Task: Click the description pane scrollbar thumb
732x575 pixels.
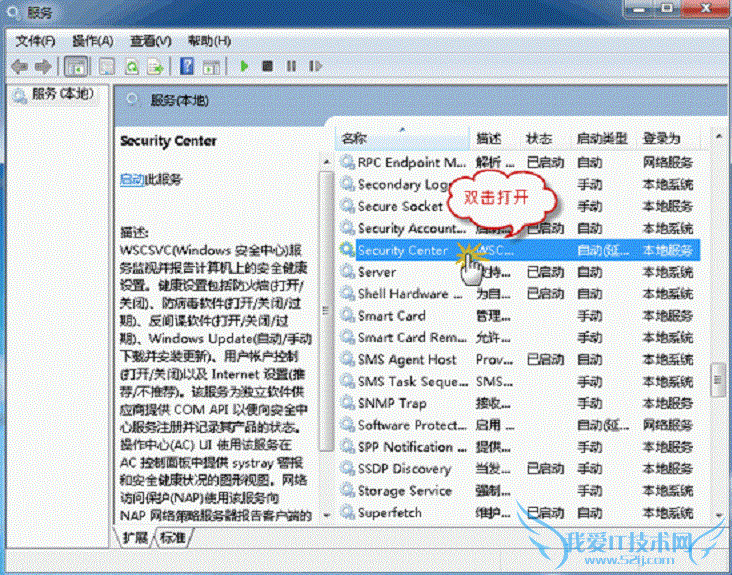Action: 326,311
